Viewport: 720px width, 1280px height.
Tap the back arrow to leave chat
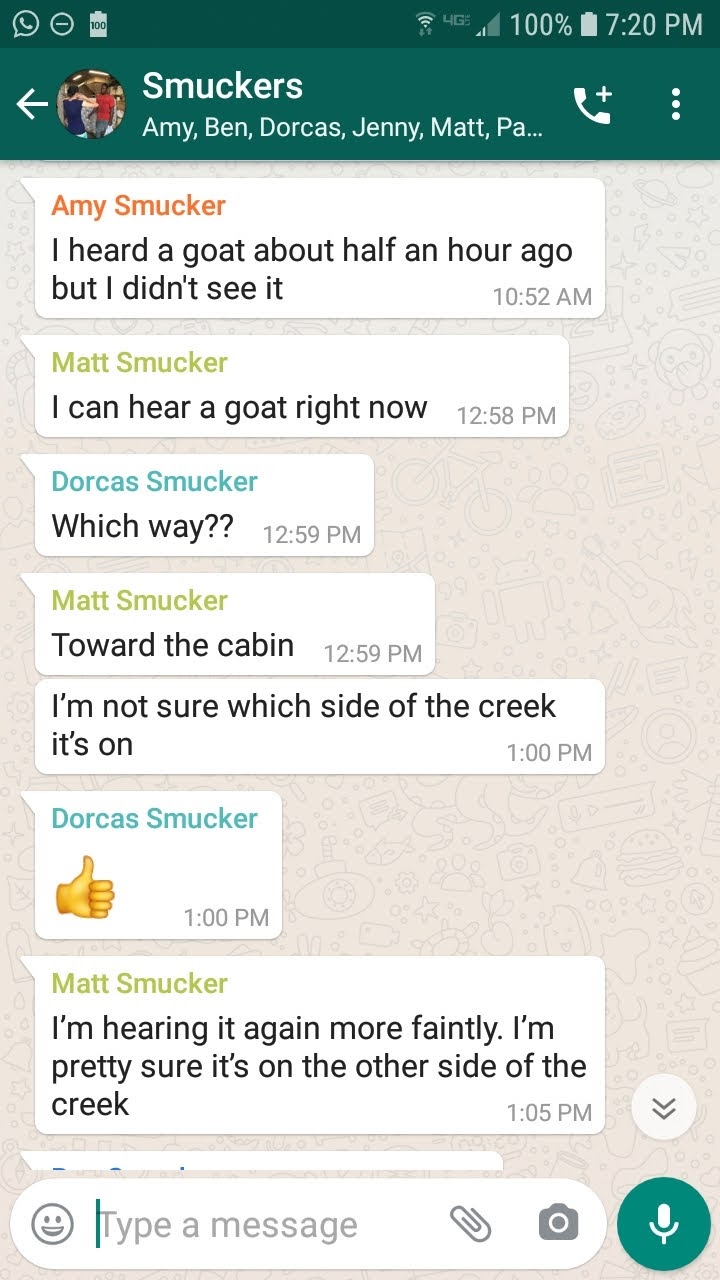32,104
